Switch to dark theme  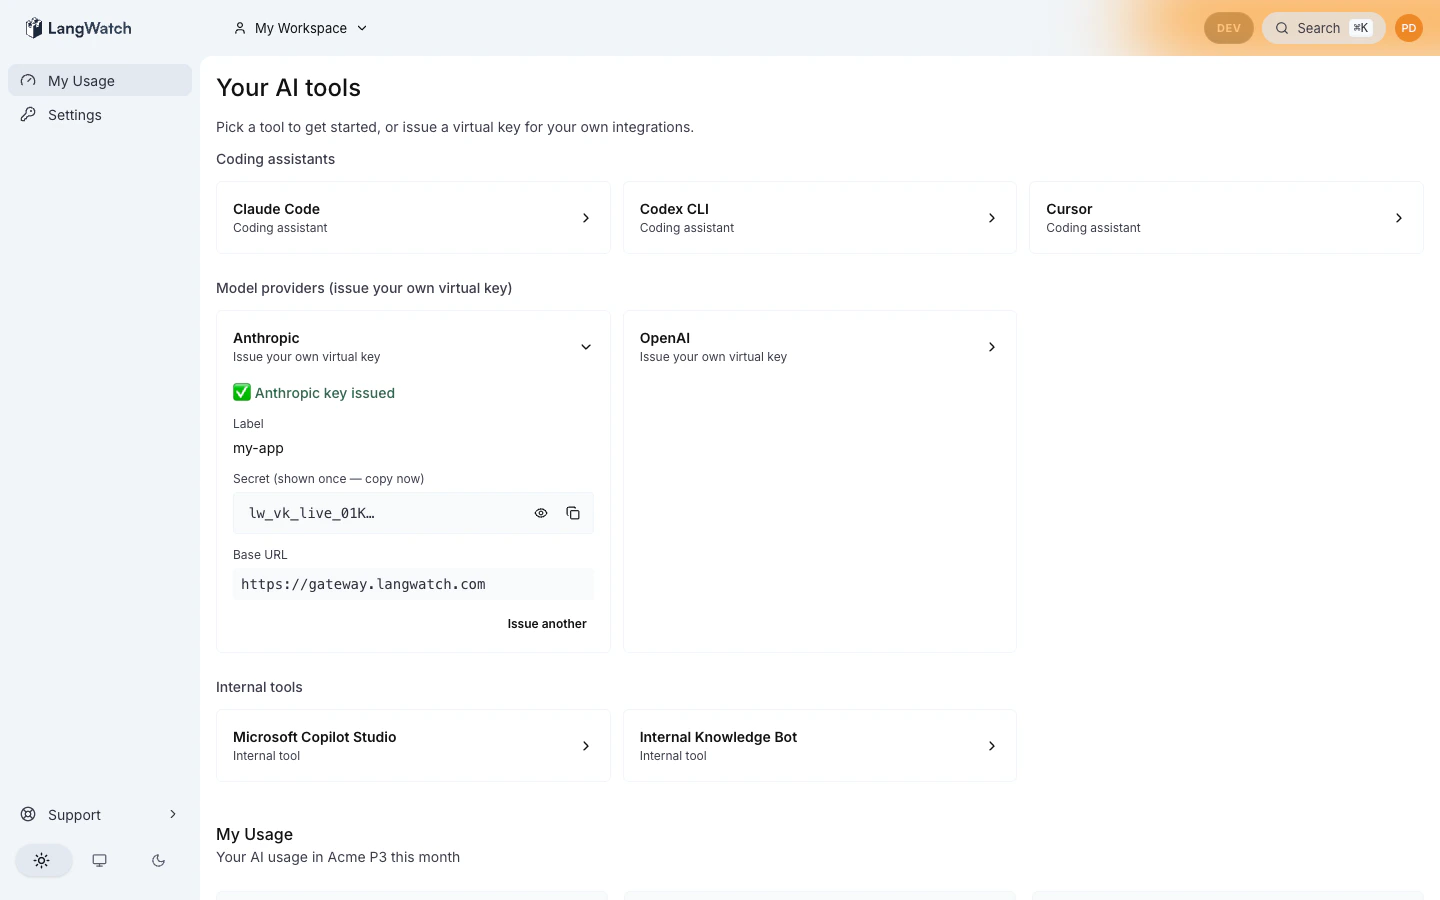pyautogui.click(x=158, y=860)
